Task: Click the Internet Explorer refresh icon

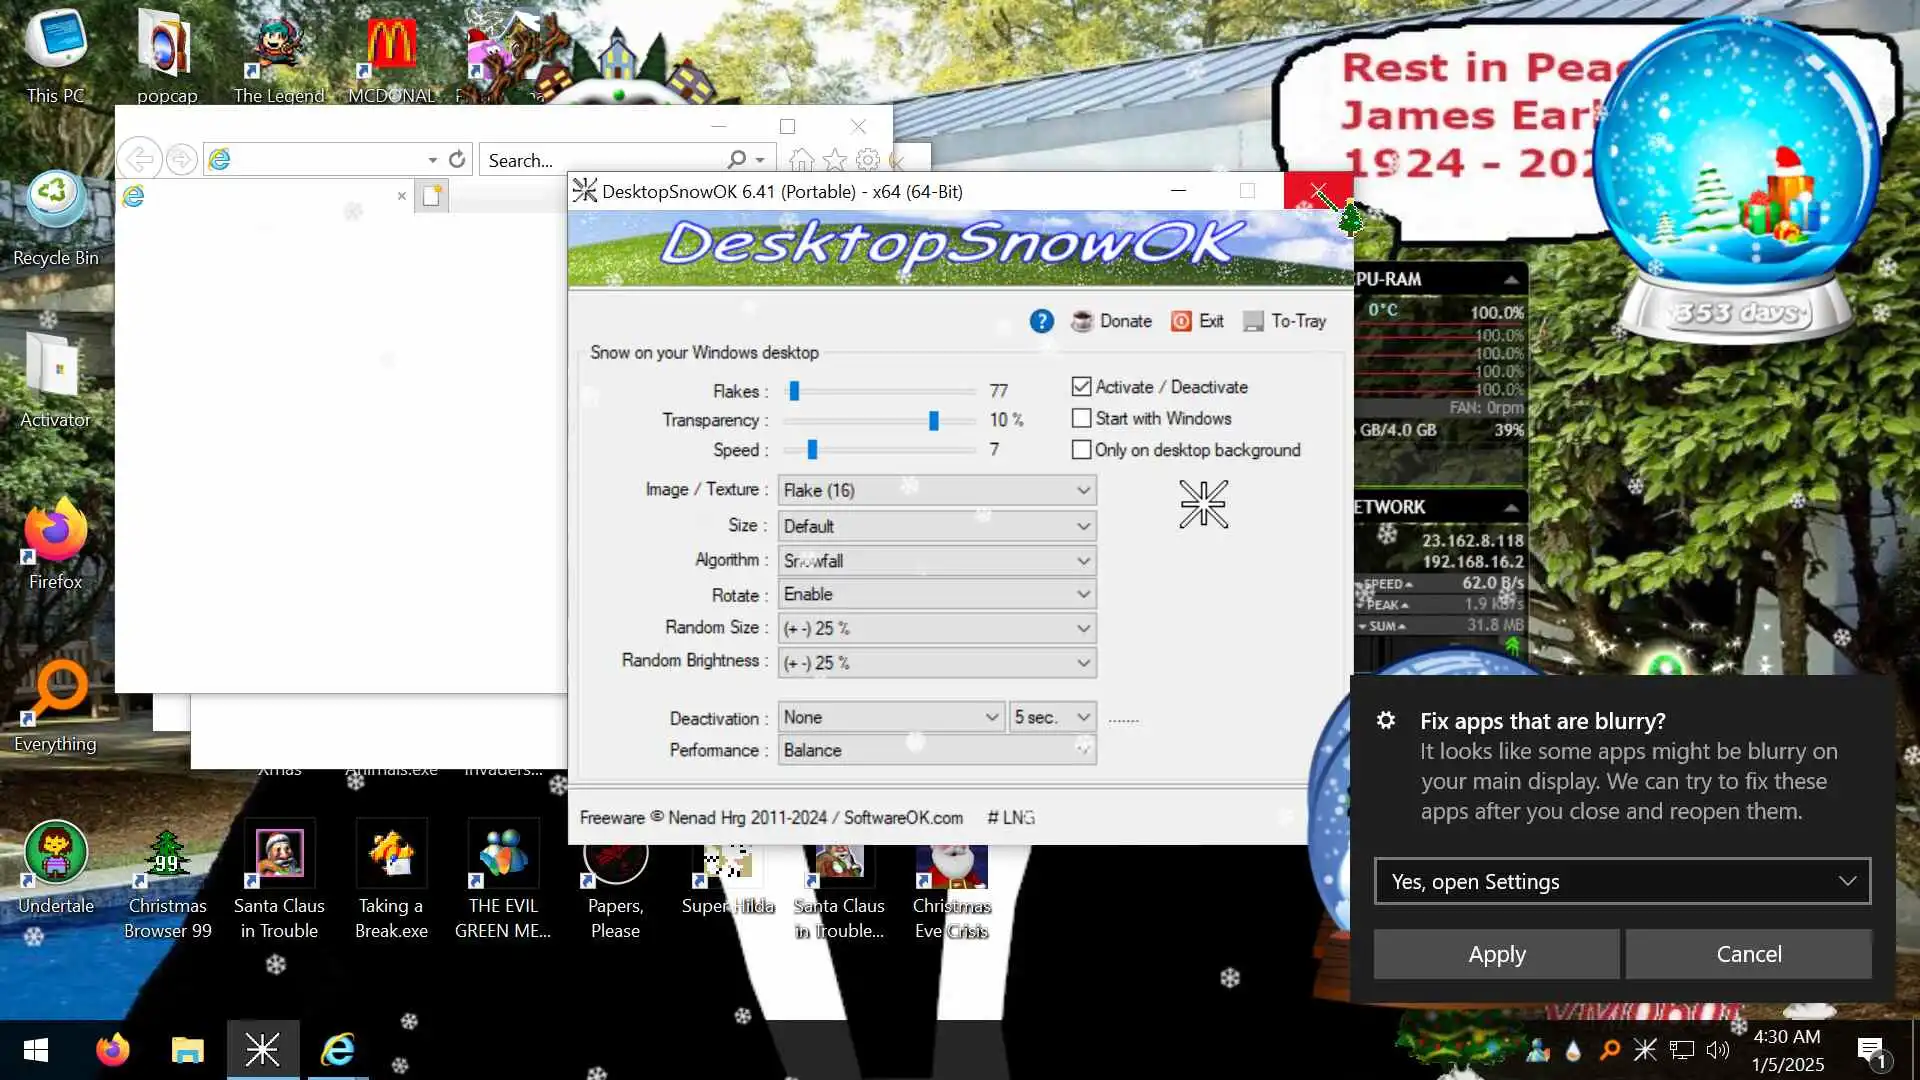Action: pyautogui.click(x=457, y=160)
